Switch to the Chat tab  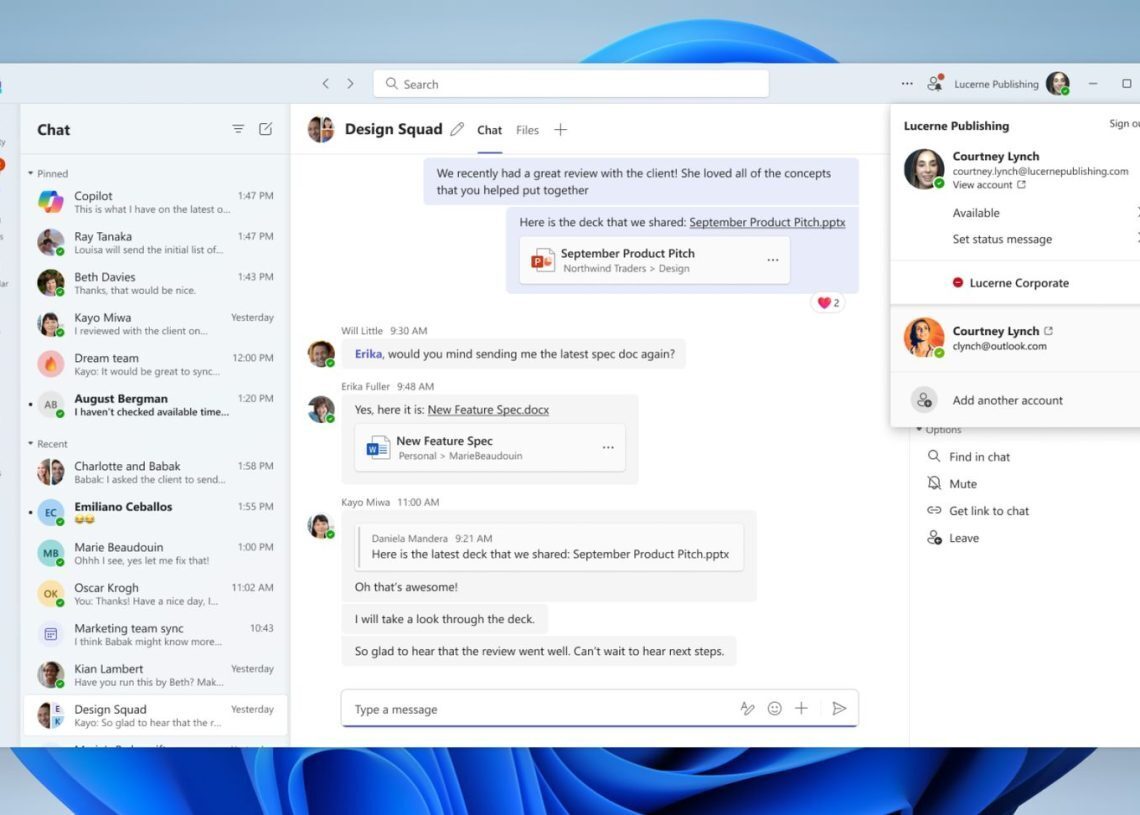[x=489, y=130]
